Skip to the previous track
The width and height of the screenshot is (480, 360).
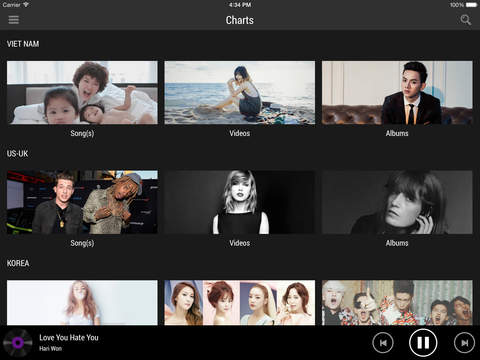click(x=383, y=342)
